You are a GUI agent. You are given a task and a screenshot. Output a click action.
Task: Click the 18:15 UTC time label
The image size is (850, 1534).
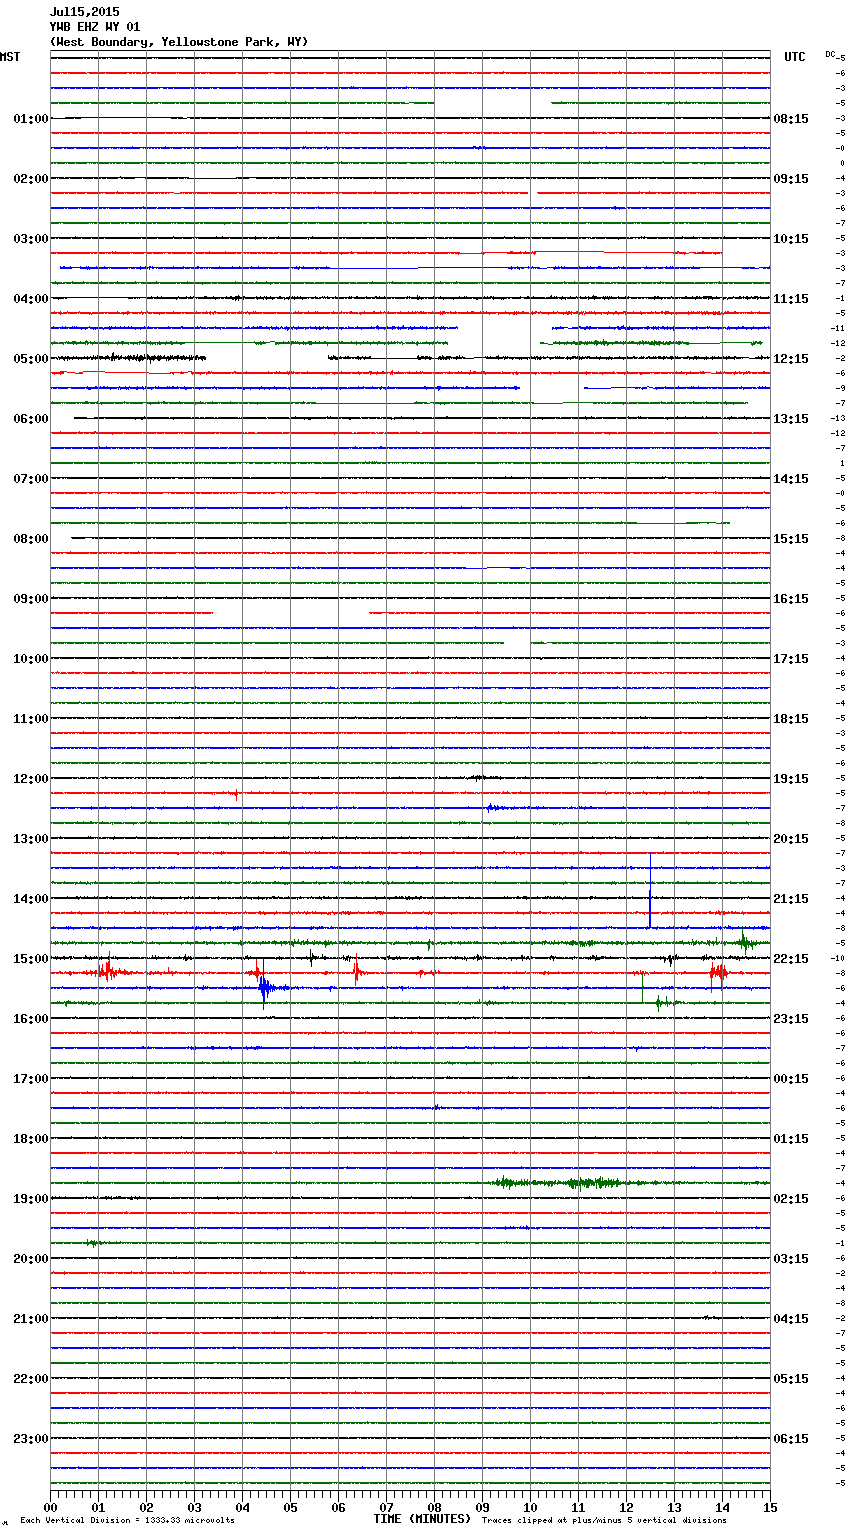pos(791,719)
